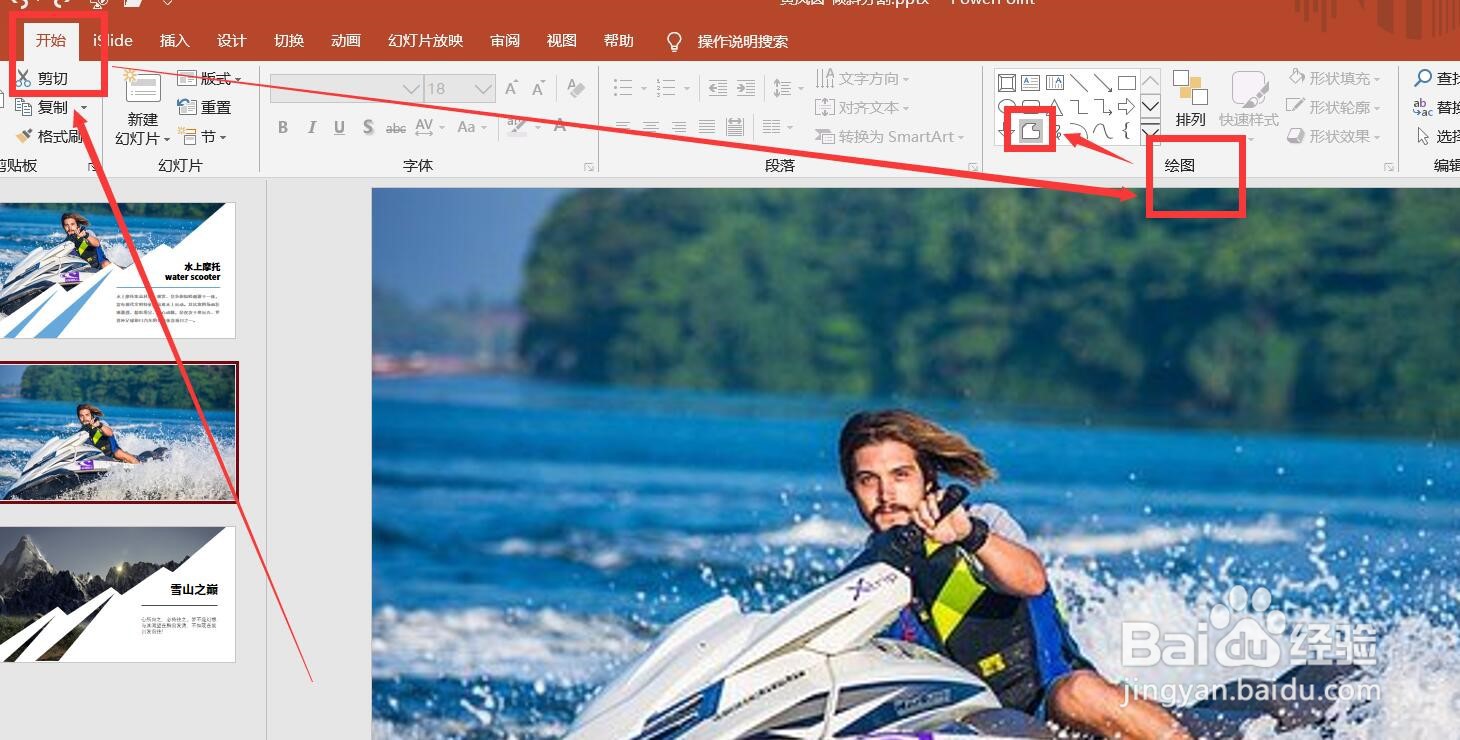The height and width of the screenshot is (740, 1460).
Task: Click the Increase Indent icon
Action: click(746, 88)
